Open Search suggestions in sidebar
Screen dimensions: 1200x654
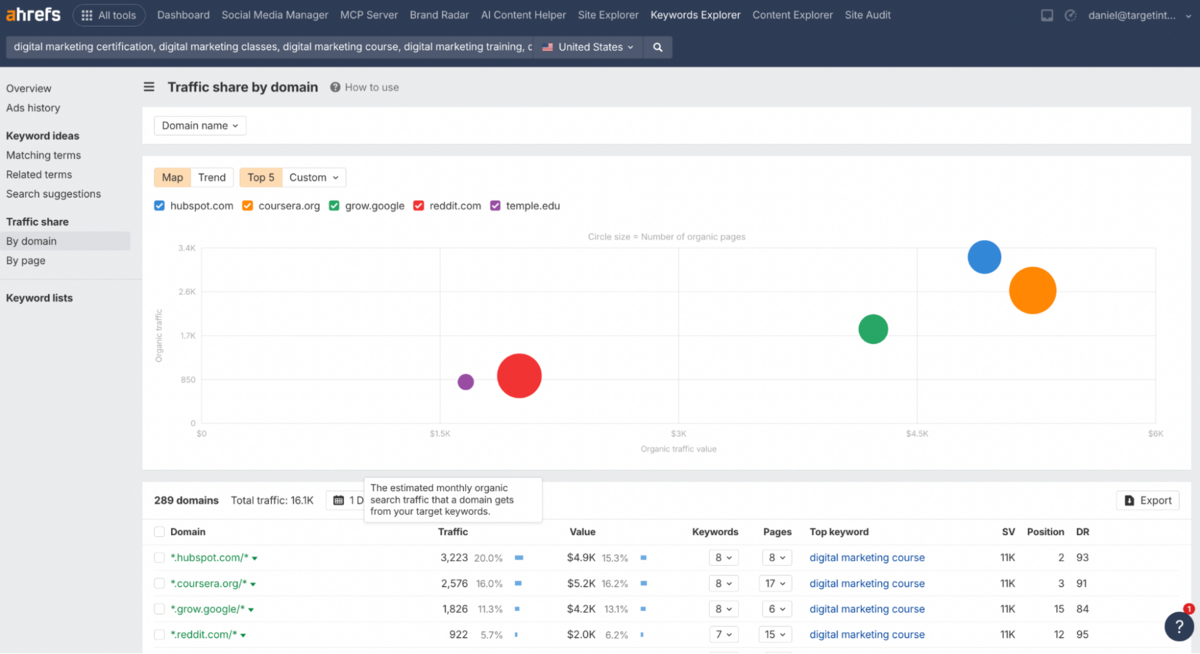[53, 194]
